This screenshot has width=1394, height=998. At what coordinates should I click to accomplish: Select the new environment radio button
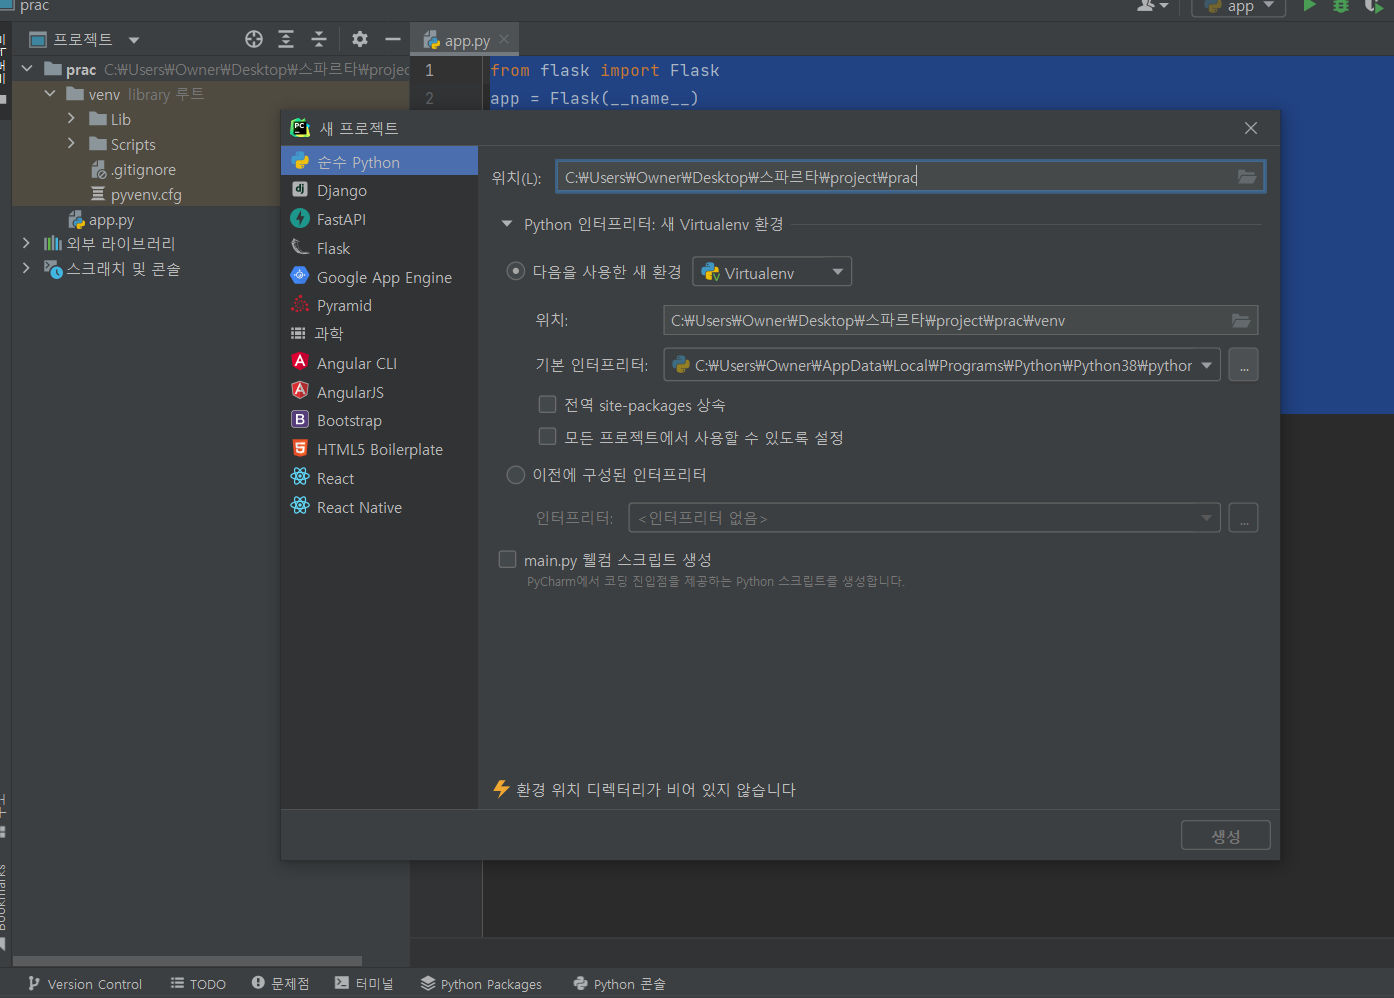tap(516, 271)
